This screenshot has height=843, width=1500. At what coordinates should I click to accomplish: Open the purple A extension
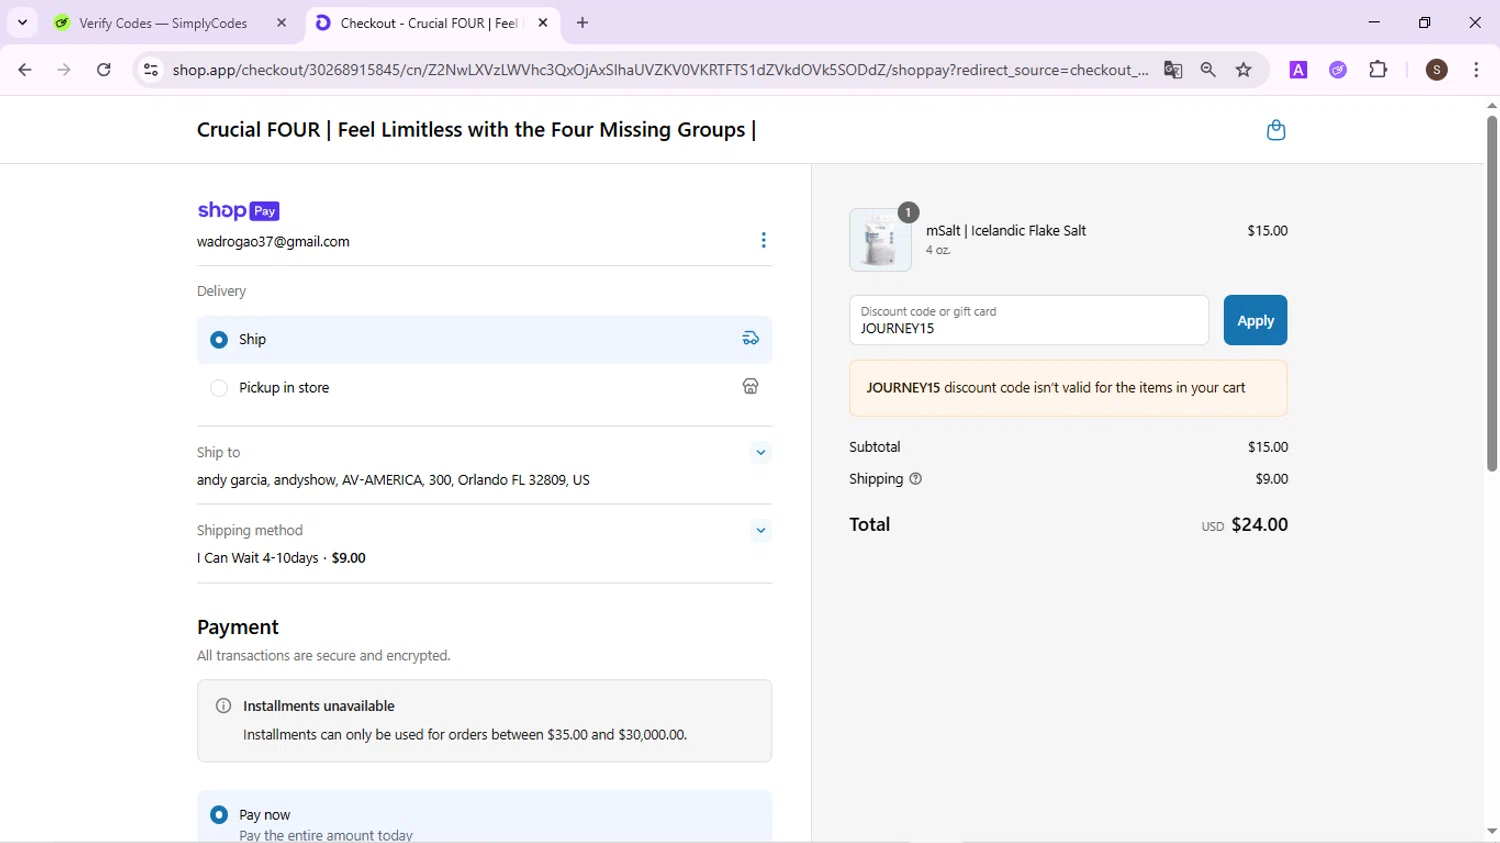click(1298, 70)
